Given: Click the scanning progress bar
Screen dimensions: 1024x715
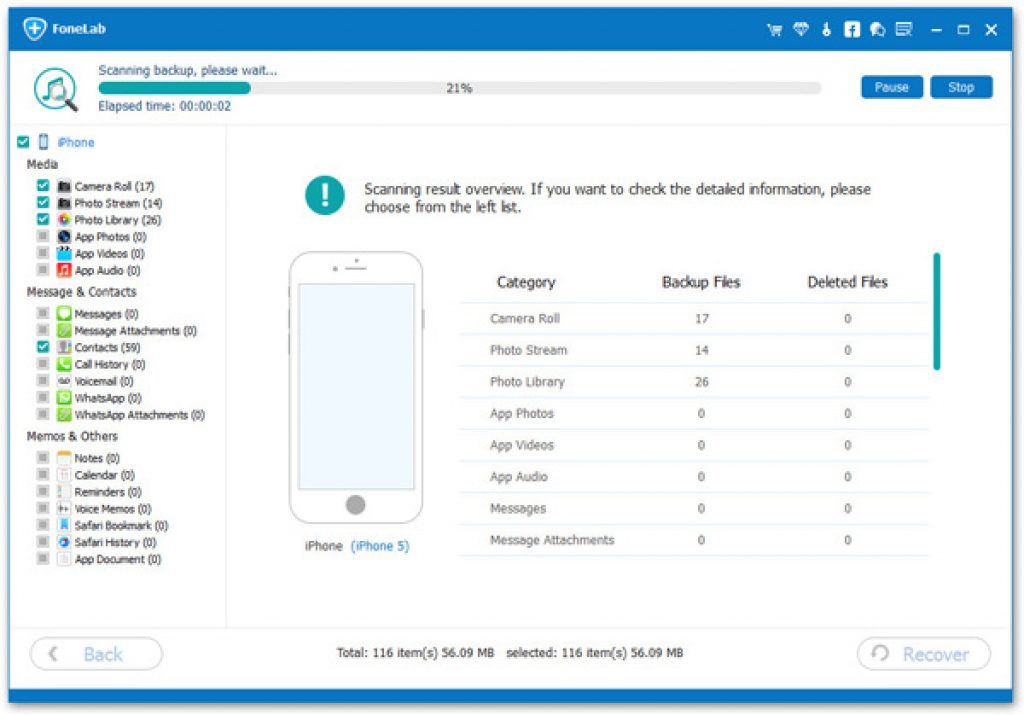Looking at the screenshot, I should (x=459, y=88).
